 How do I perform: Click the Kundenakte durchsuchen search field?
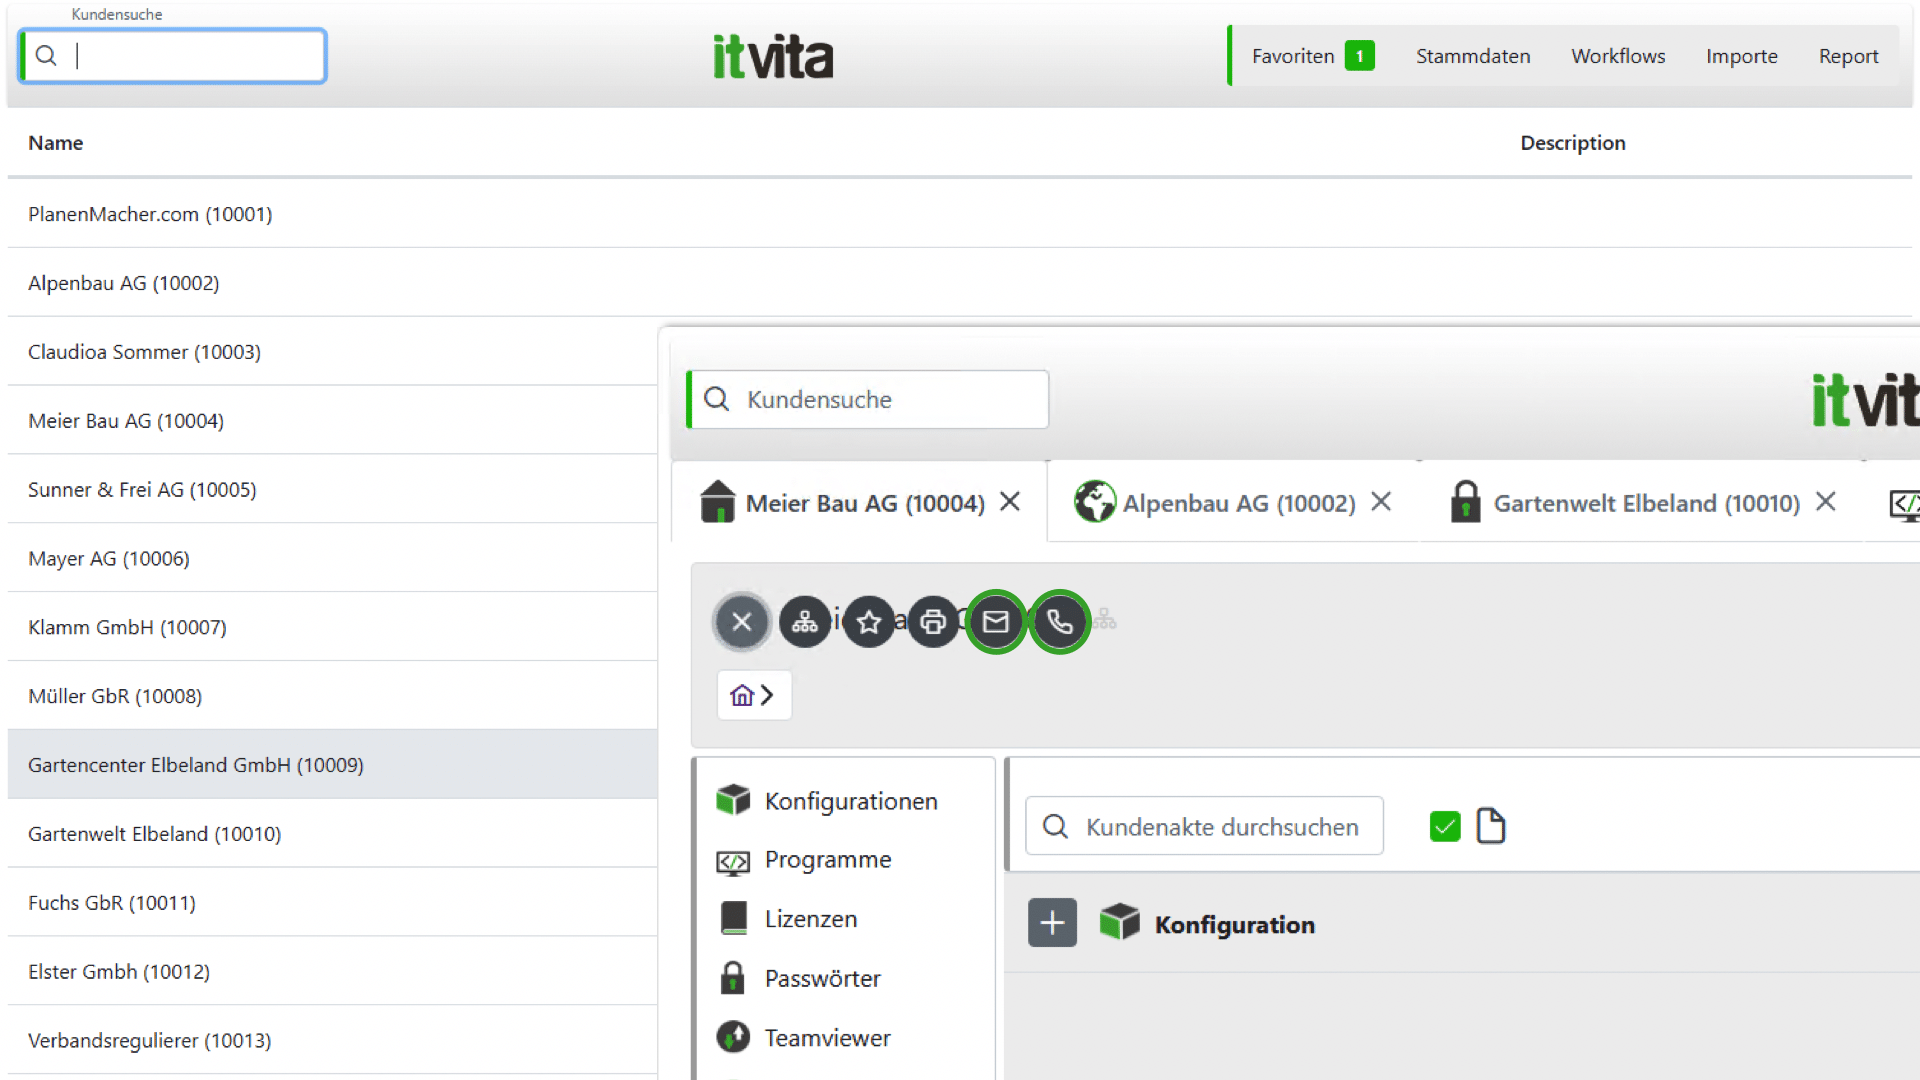tap(1222, 827)
